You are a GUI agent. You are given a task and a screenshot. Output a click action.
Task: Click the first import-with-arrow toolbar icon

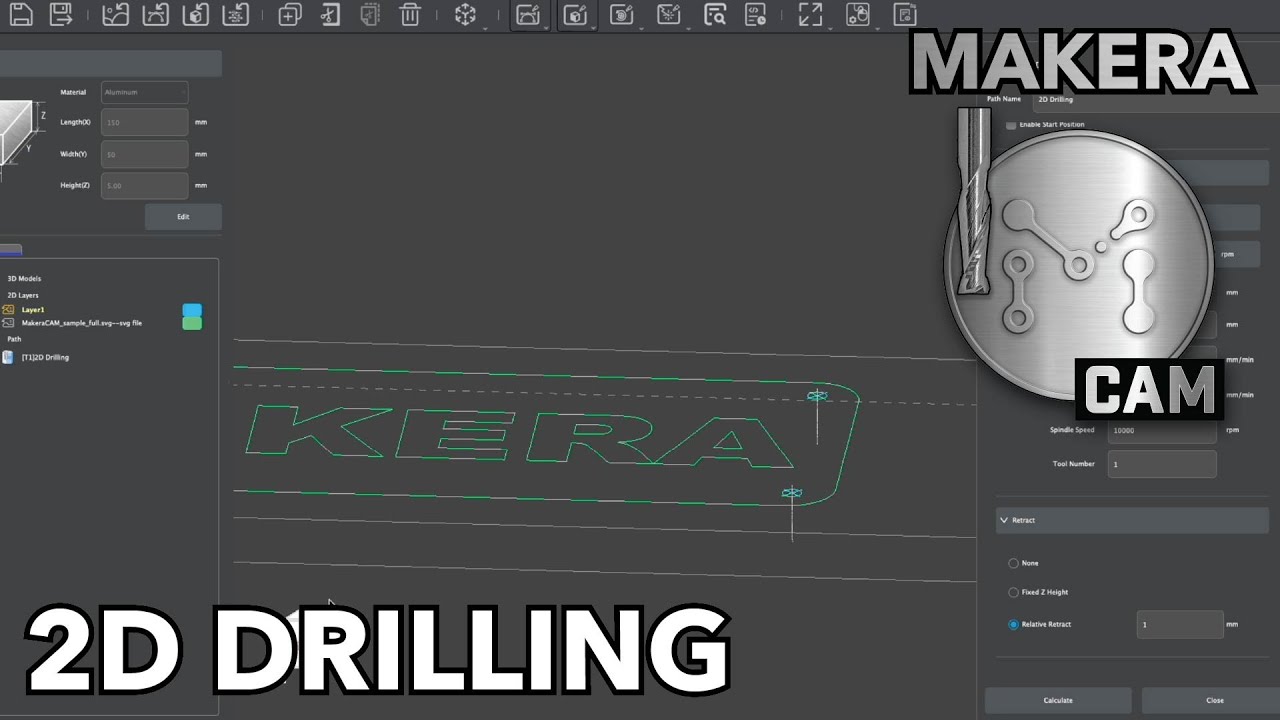(116, 14)
